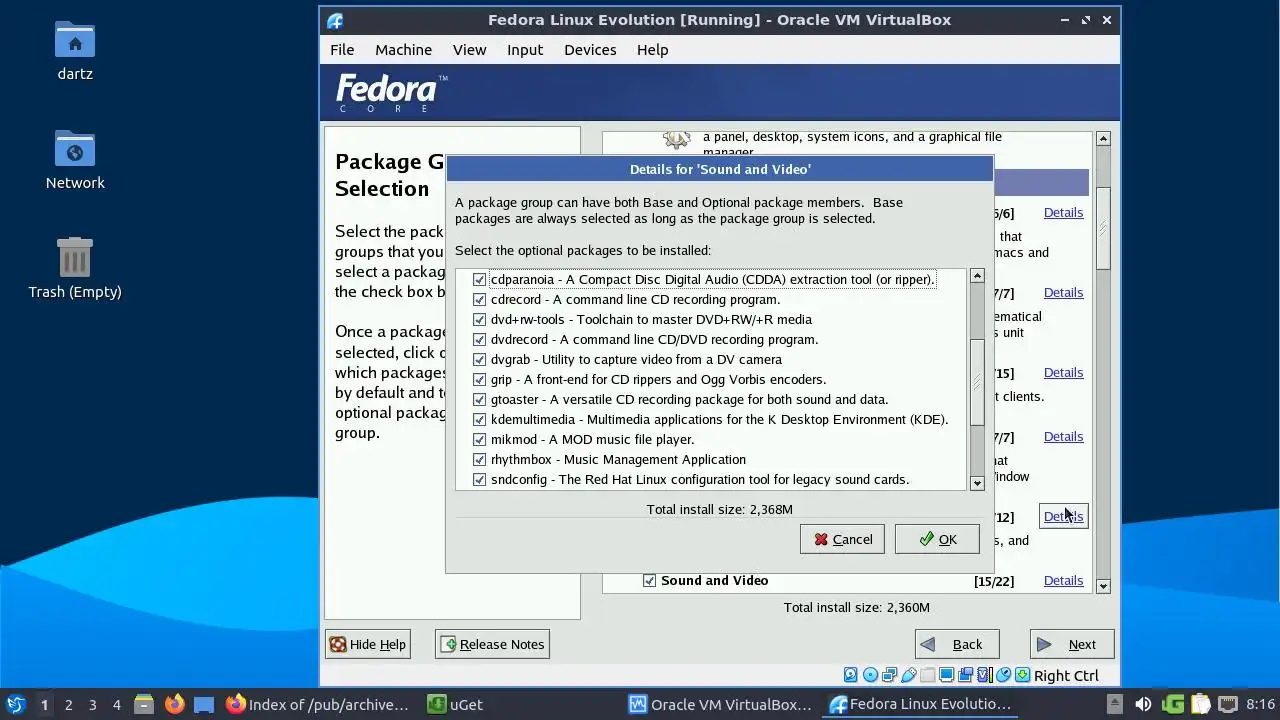Uncheck the dvgrab package

pos(479,360)
